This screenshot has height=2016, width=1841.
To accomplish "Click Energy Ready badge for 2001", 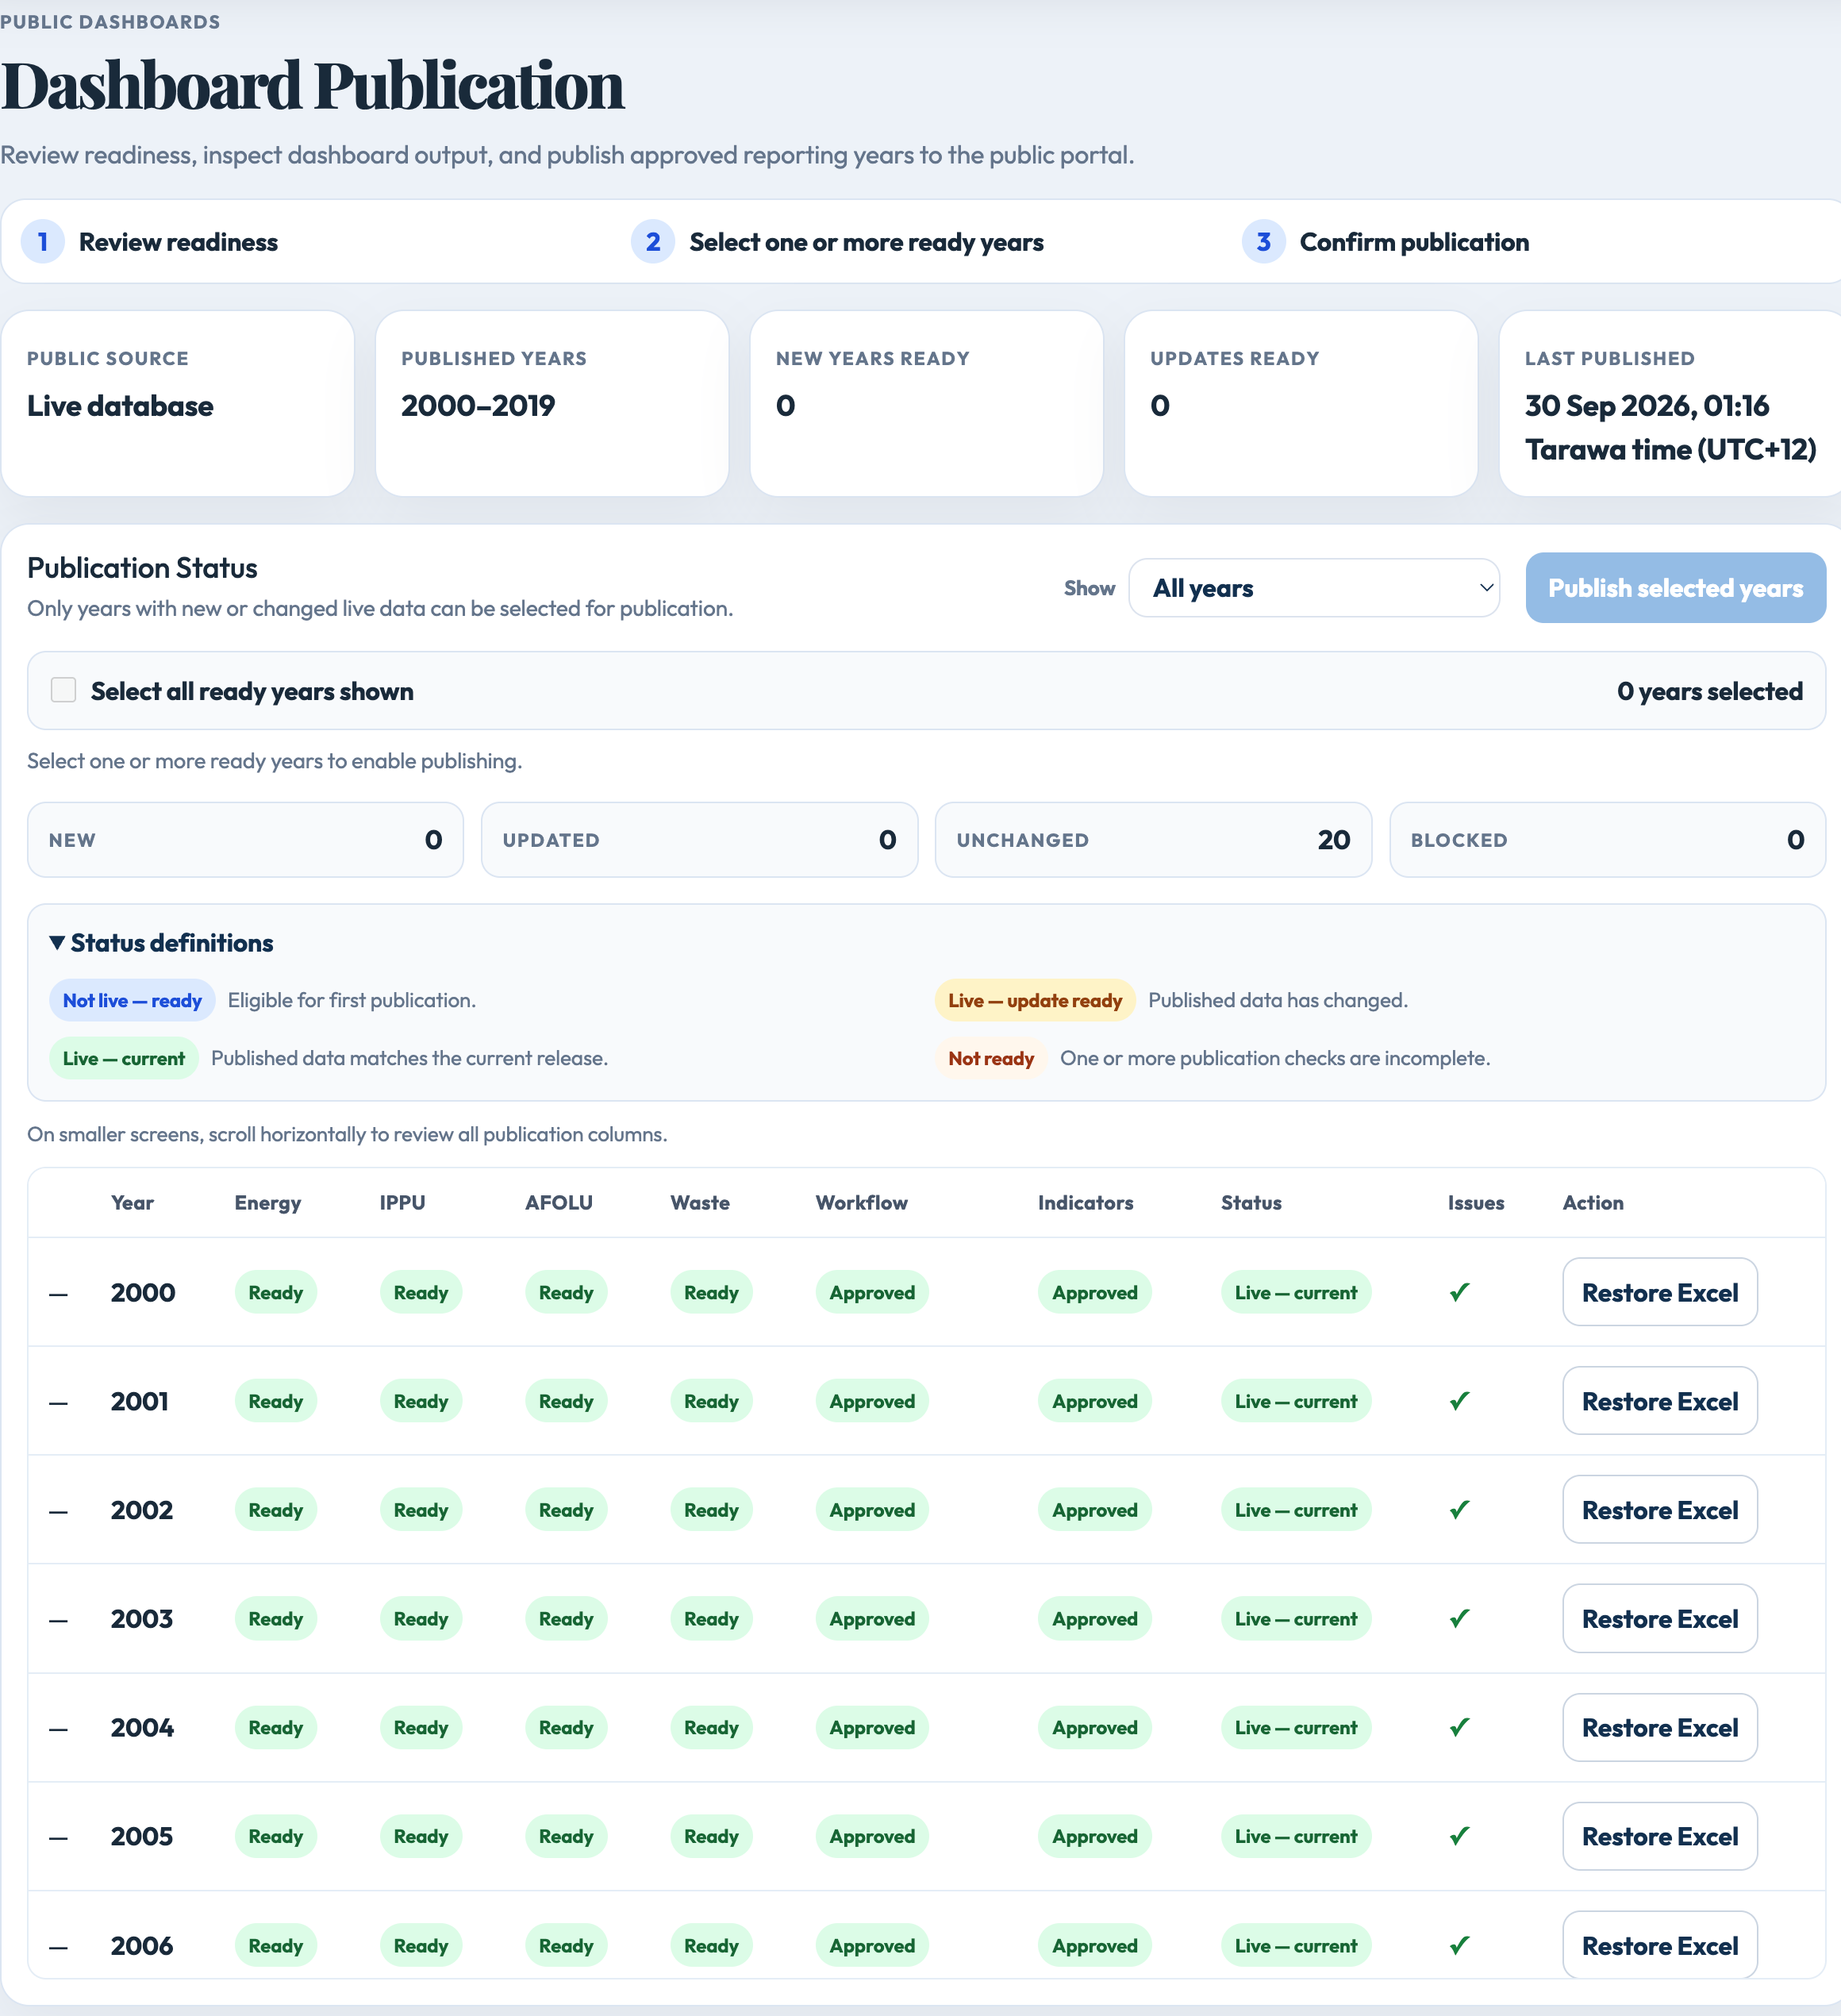I will point(275,1401).
